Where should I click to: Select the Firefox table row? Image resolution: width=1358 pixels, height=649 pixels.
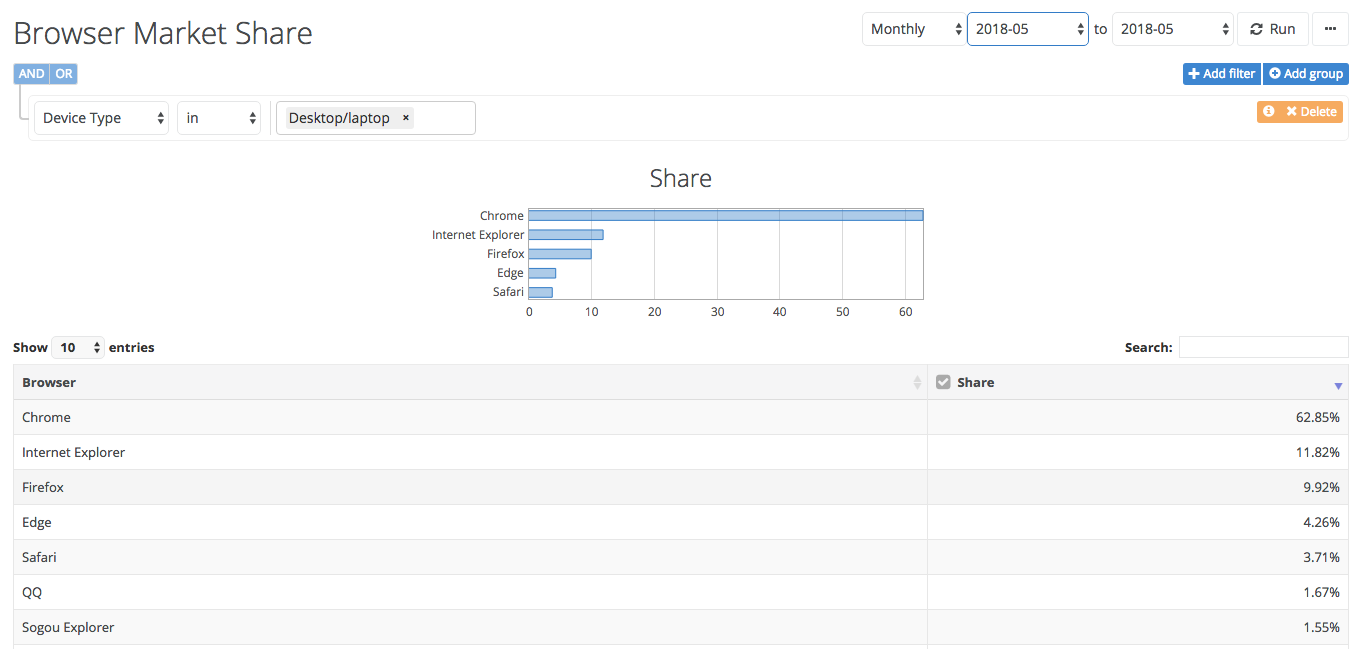(681, 488)
